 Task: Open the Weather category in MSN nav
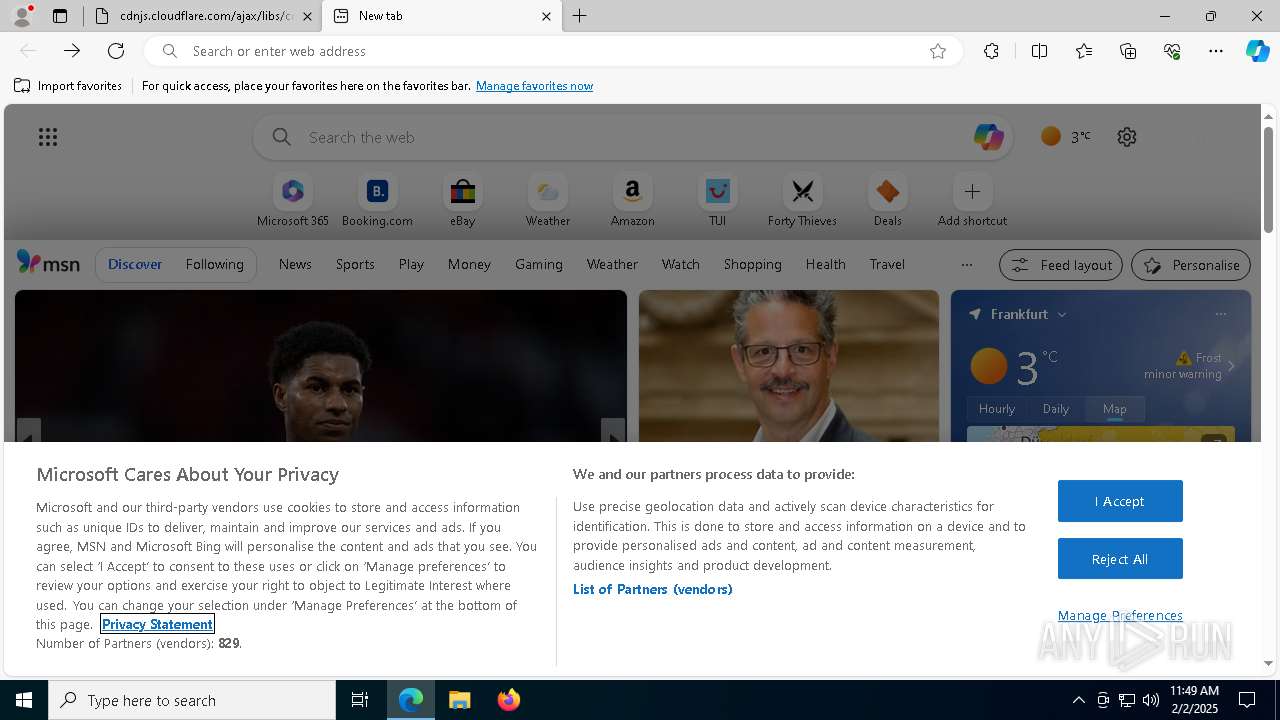click(612, 264)
